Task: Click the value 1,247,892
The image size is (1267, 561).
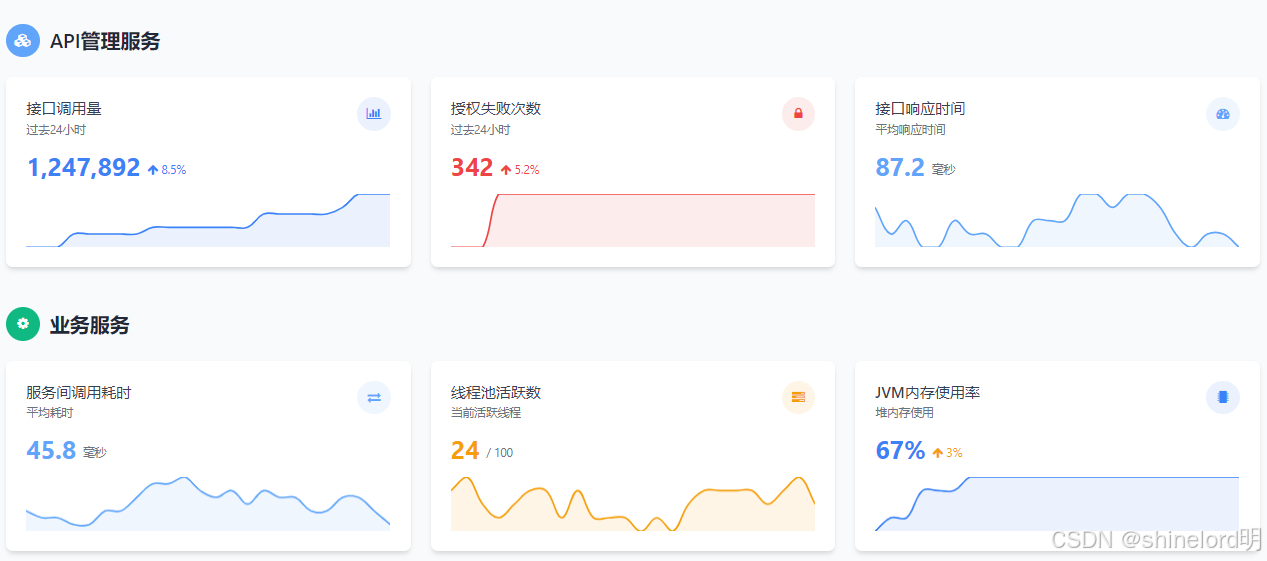Action: point(83,167)
